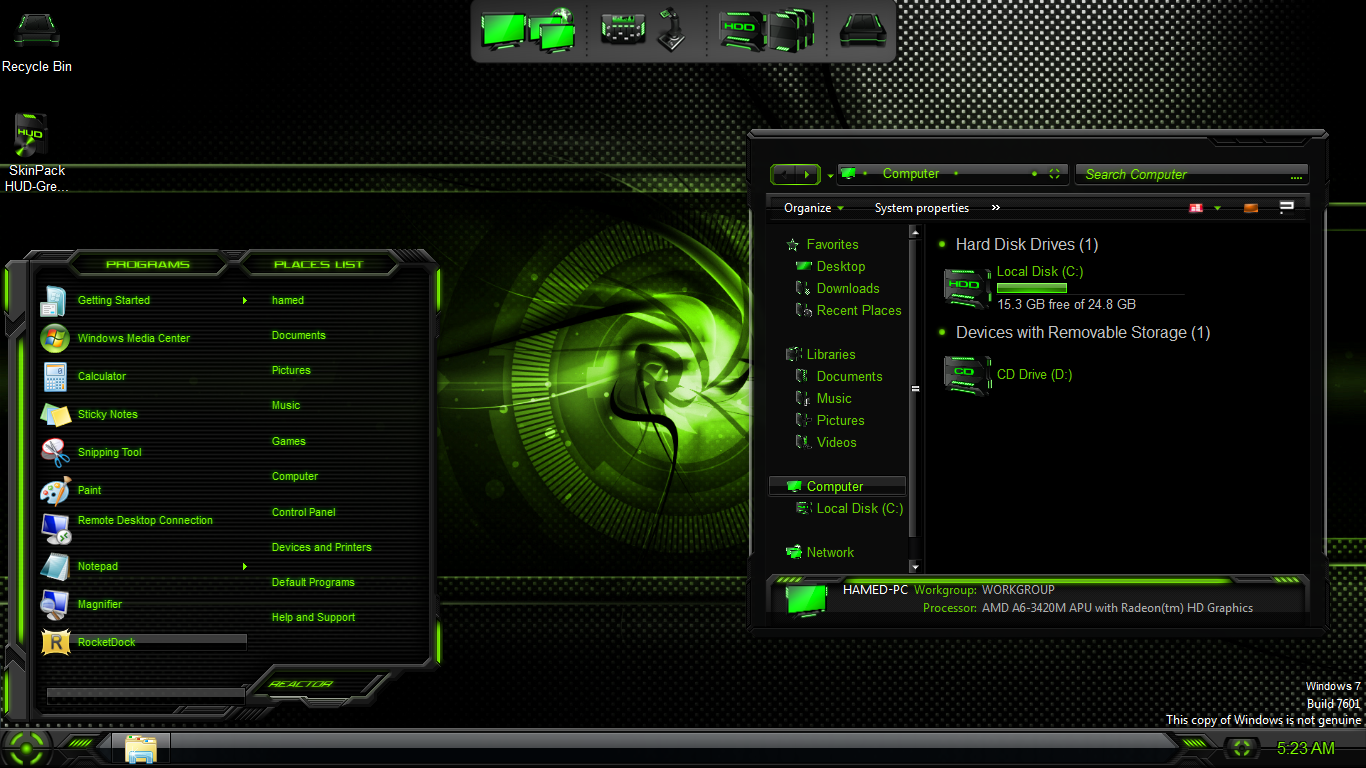Click the help icon in Explorer toolbar
The image size is (1366, 768).
[1287, 208]
